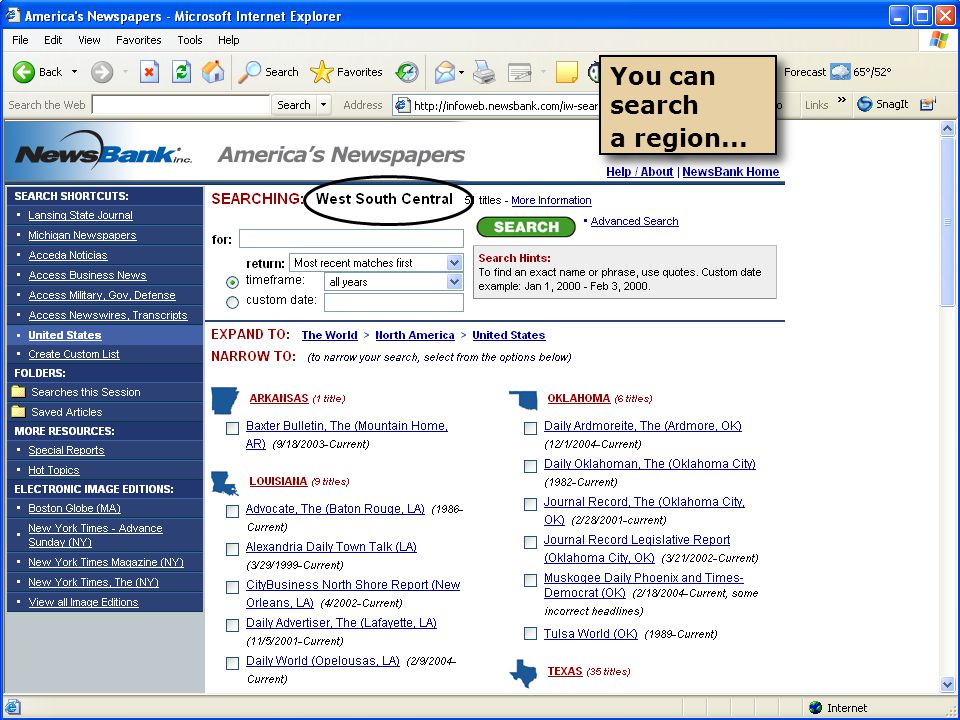Open Favorites star in toolbar
The height and width of the screenshot is (720, 960).
(321, 72)
